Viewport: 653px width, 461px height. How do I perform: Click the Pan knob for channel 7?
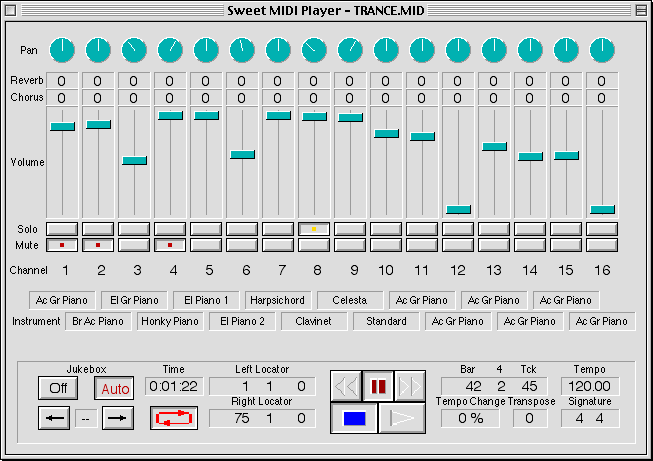[278, 50]
